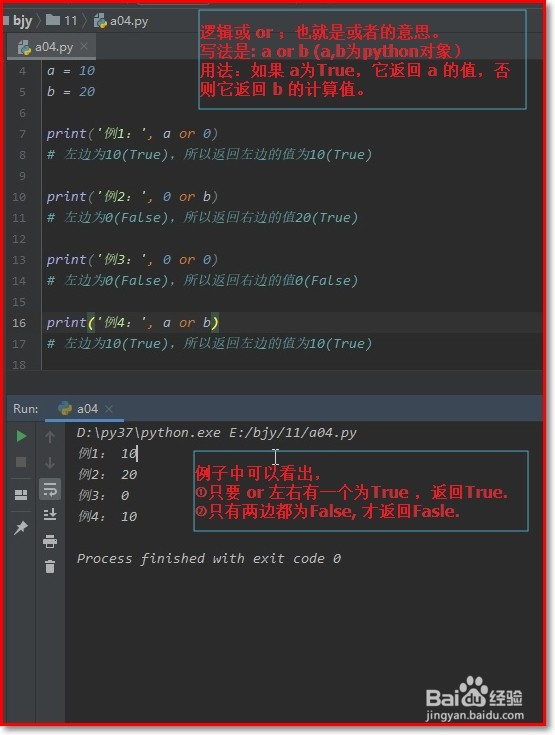
Task: Toggle the soft-wrap icon in the Run panel
Action: point(50,489)
